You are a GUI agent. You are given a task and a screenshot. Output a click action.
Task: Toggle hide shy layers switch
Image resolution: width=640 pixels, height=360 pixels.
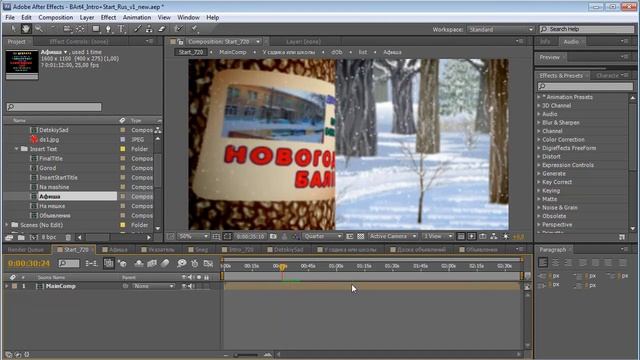139,264
